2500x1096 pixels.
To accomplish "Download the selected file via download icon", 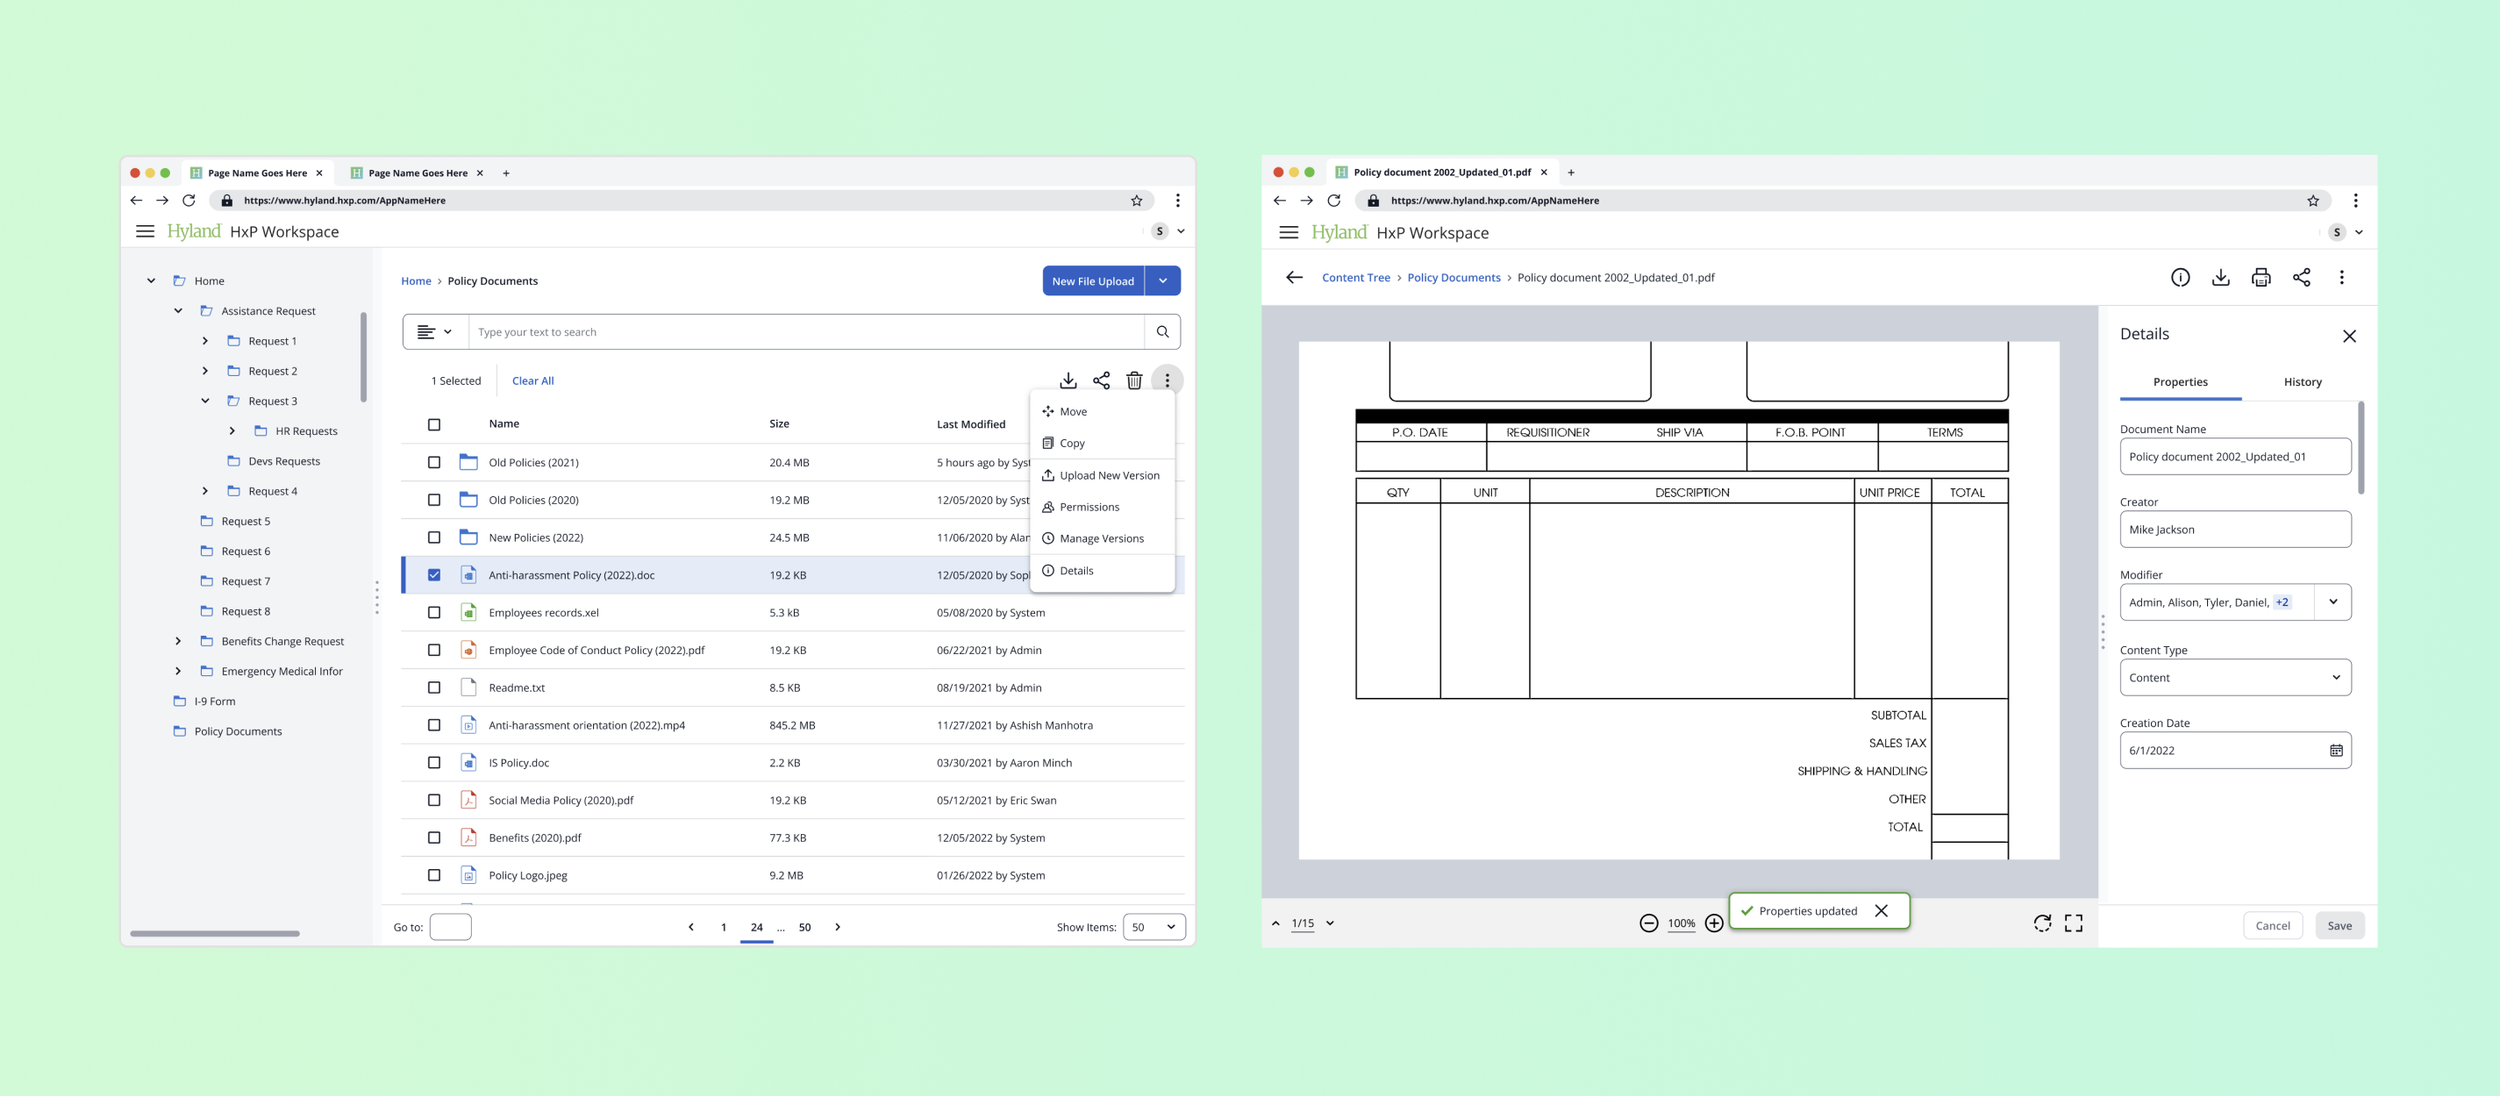I will [x=1068, y=381].
